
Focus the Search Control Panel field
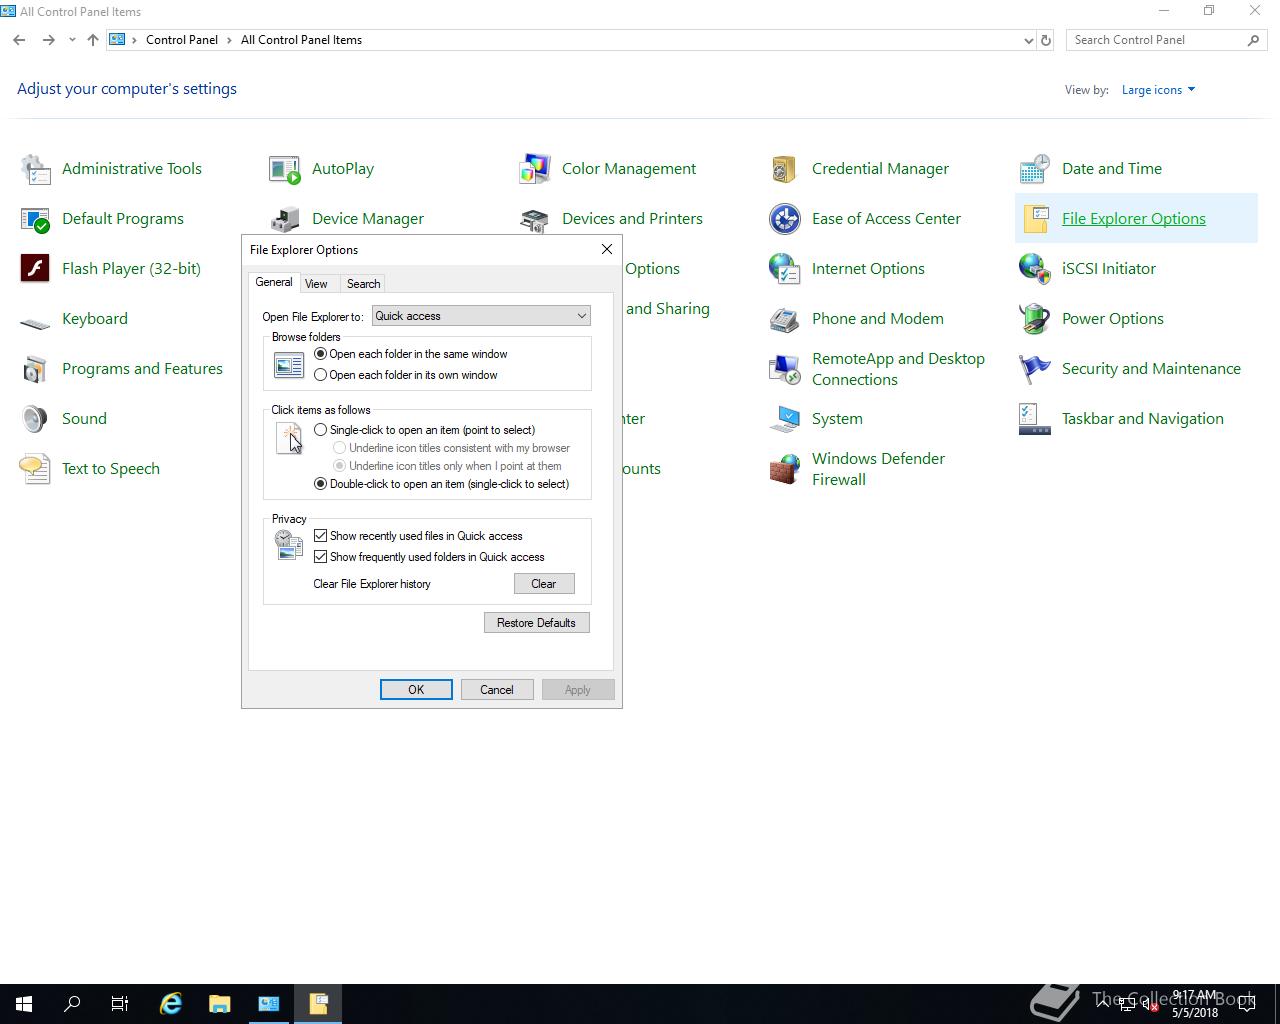(1156, 40)
